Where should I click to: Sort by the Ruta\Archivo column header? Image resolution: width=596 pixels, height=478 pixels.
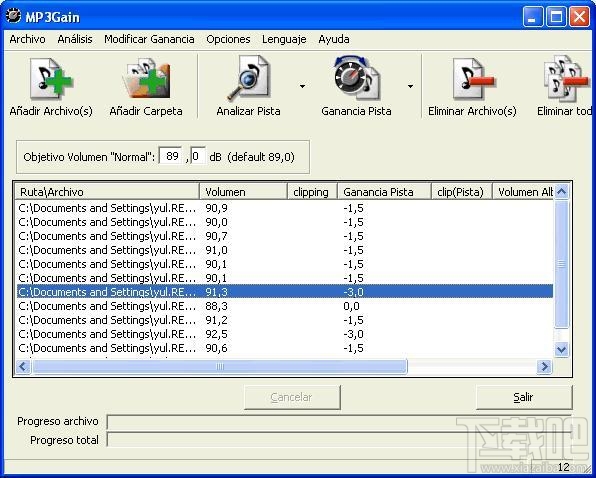107,192
